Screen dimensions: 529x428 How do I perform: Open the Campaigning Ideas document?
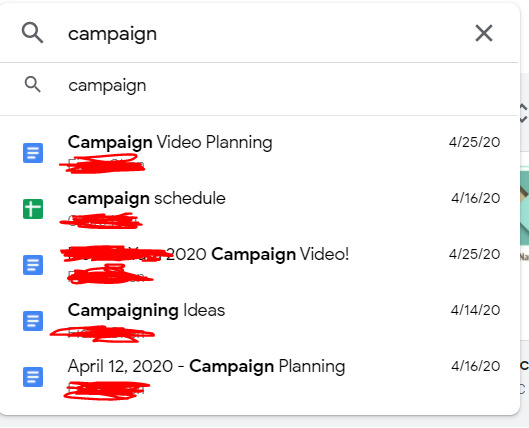(x=146, y=310)
